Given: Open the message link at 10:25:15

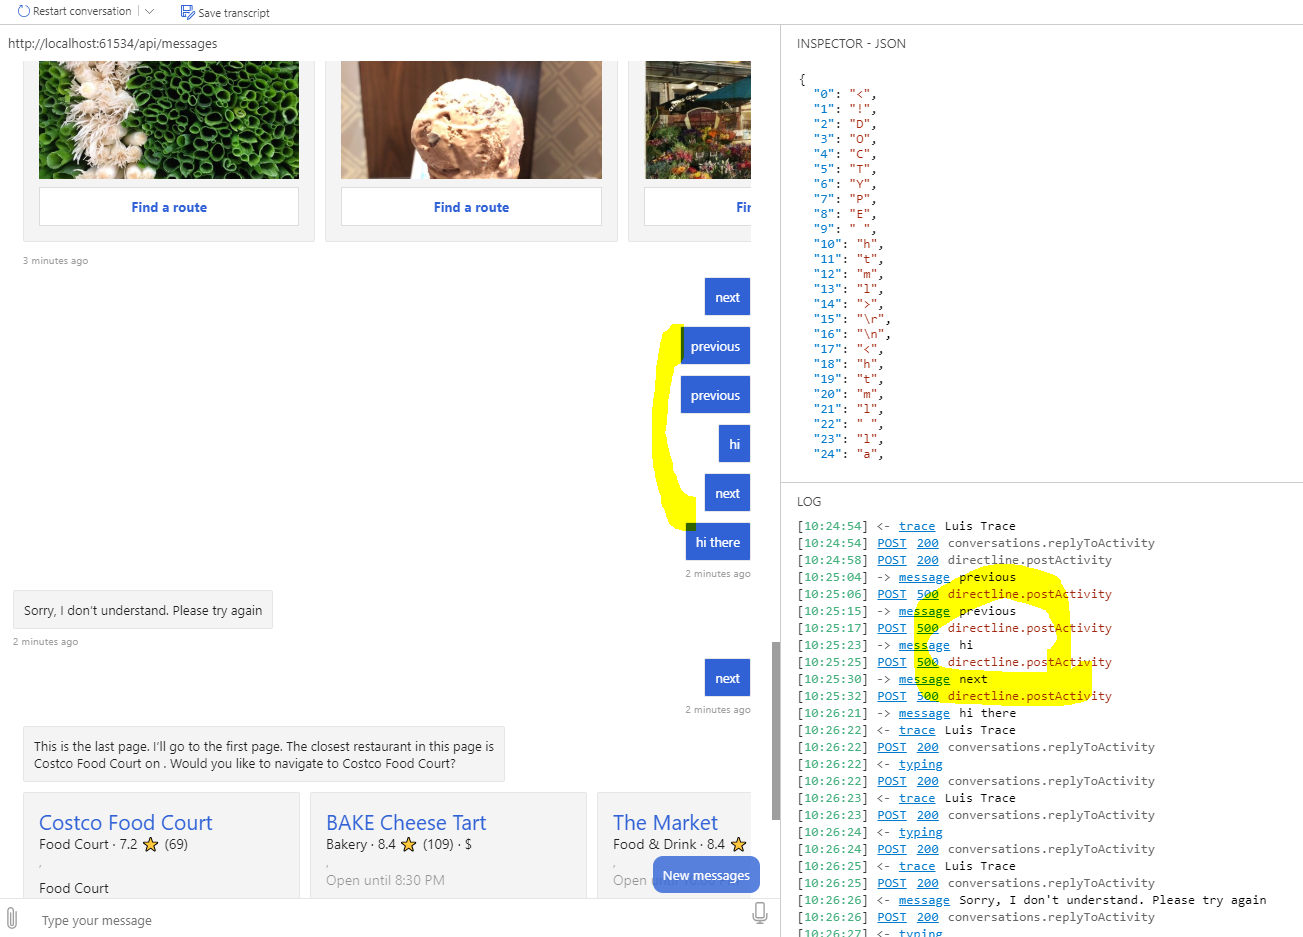Looking at the screenshot, I should coord(924,611).
